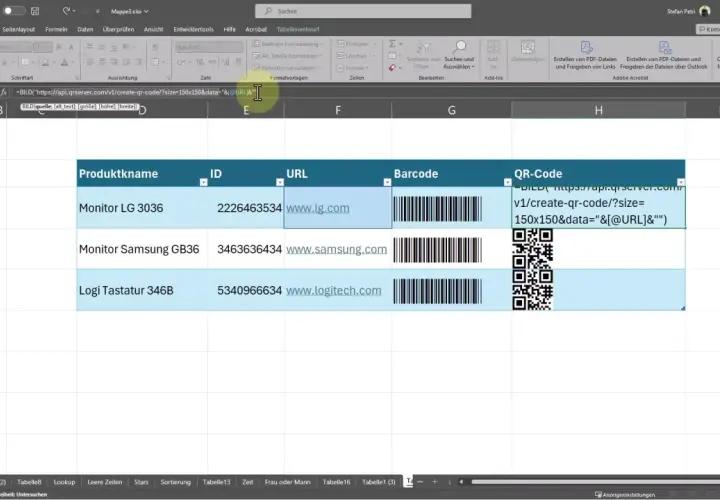The image size is (720, 500).
Task: Open the ID column filter dropdown
Action: (280, 182)
